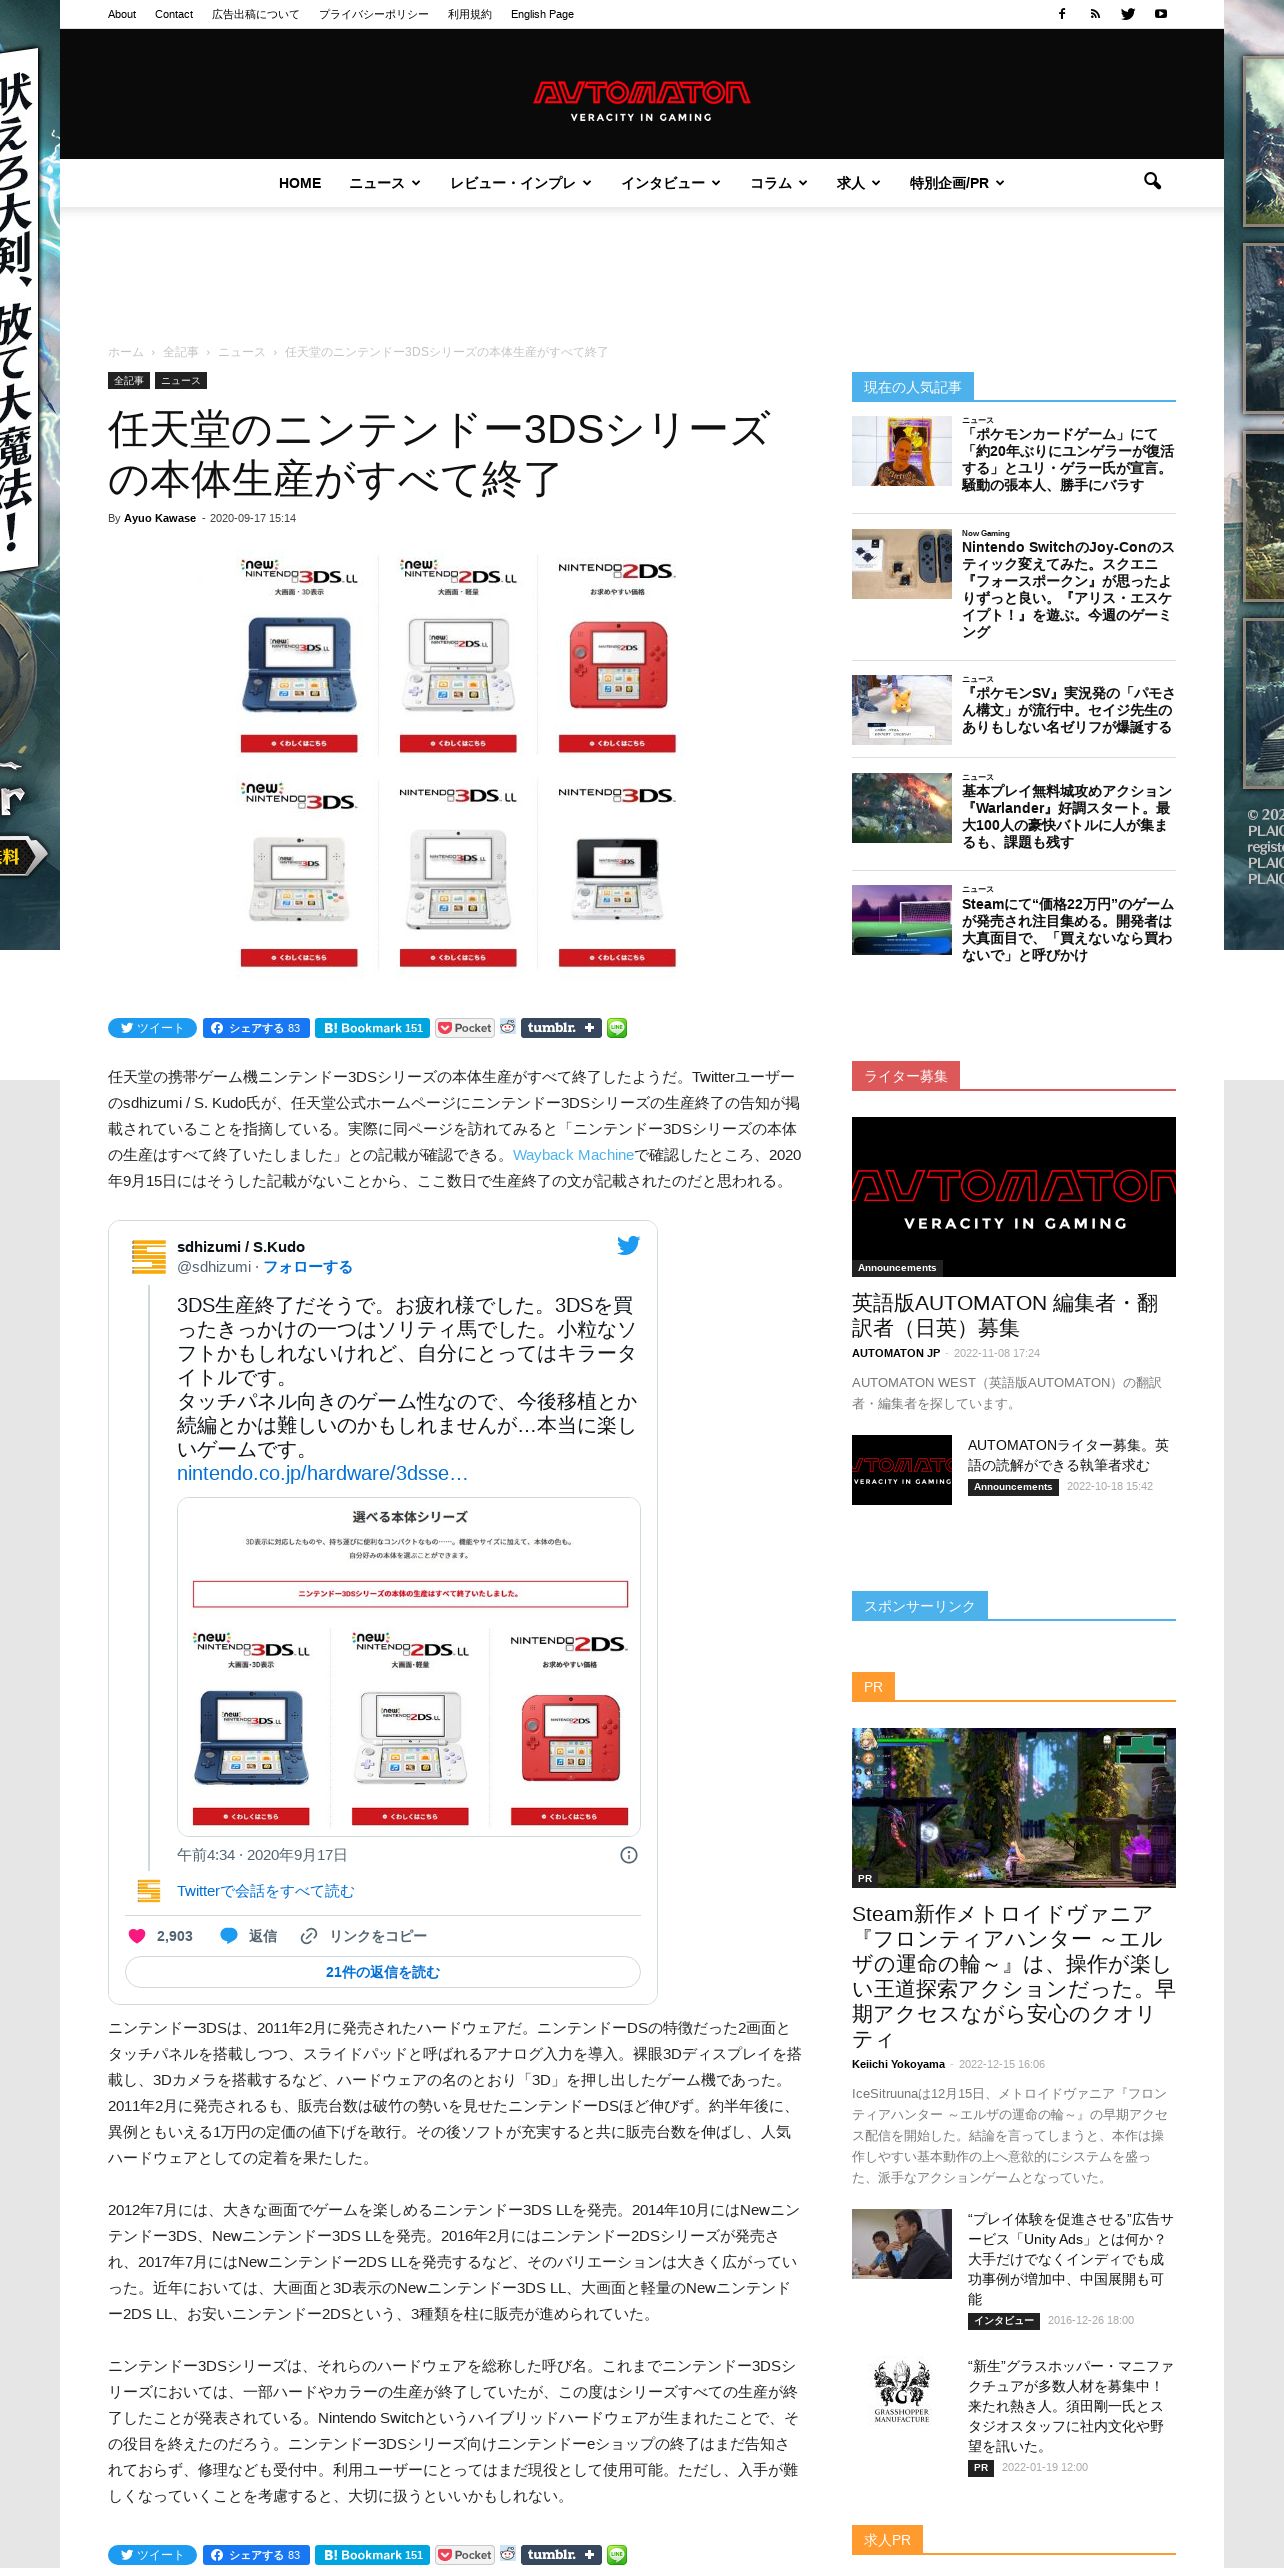
Task: Click the AUTOMATON logo in the header
Action: coord(641,101)
